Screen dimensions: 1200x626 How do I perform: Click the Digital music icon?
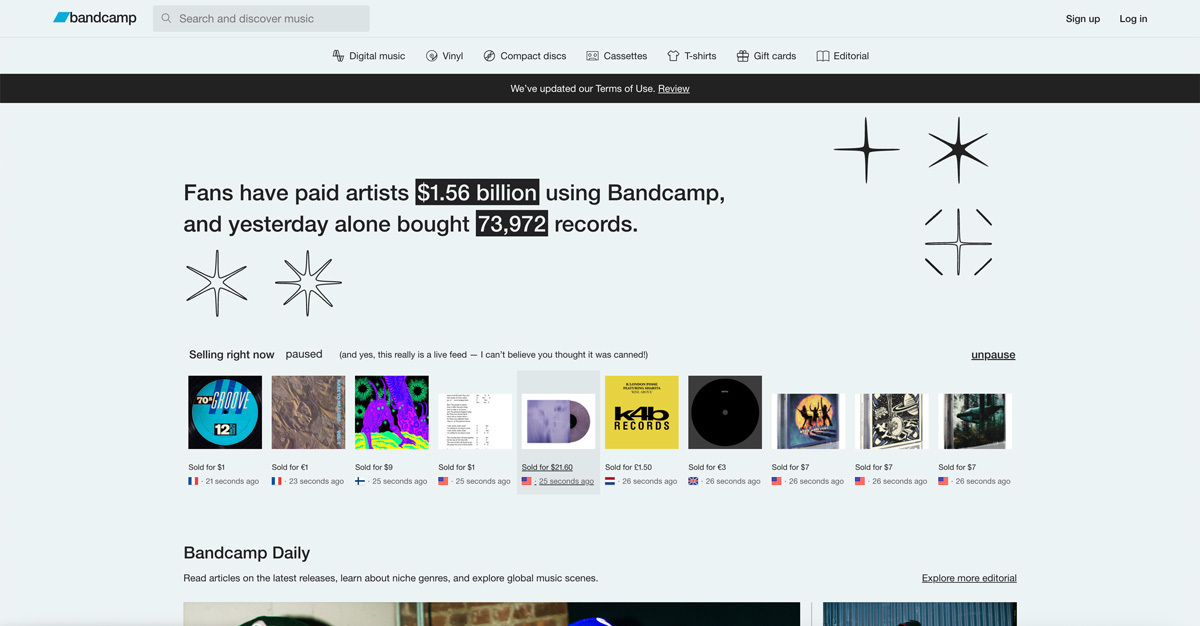[x=338, y=56]
